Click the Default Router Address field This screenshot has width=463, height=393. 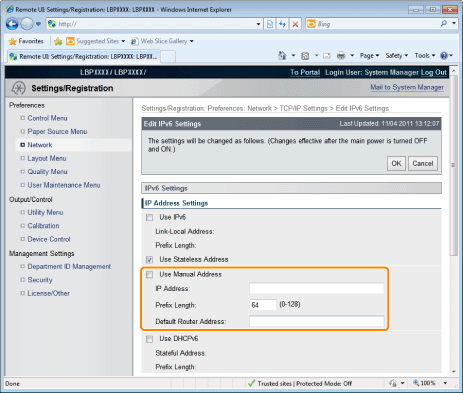click(x=317, y=321)
